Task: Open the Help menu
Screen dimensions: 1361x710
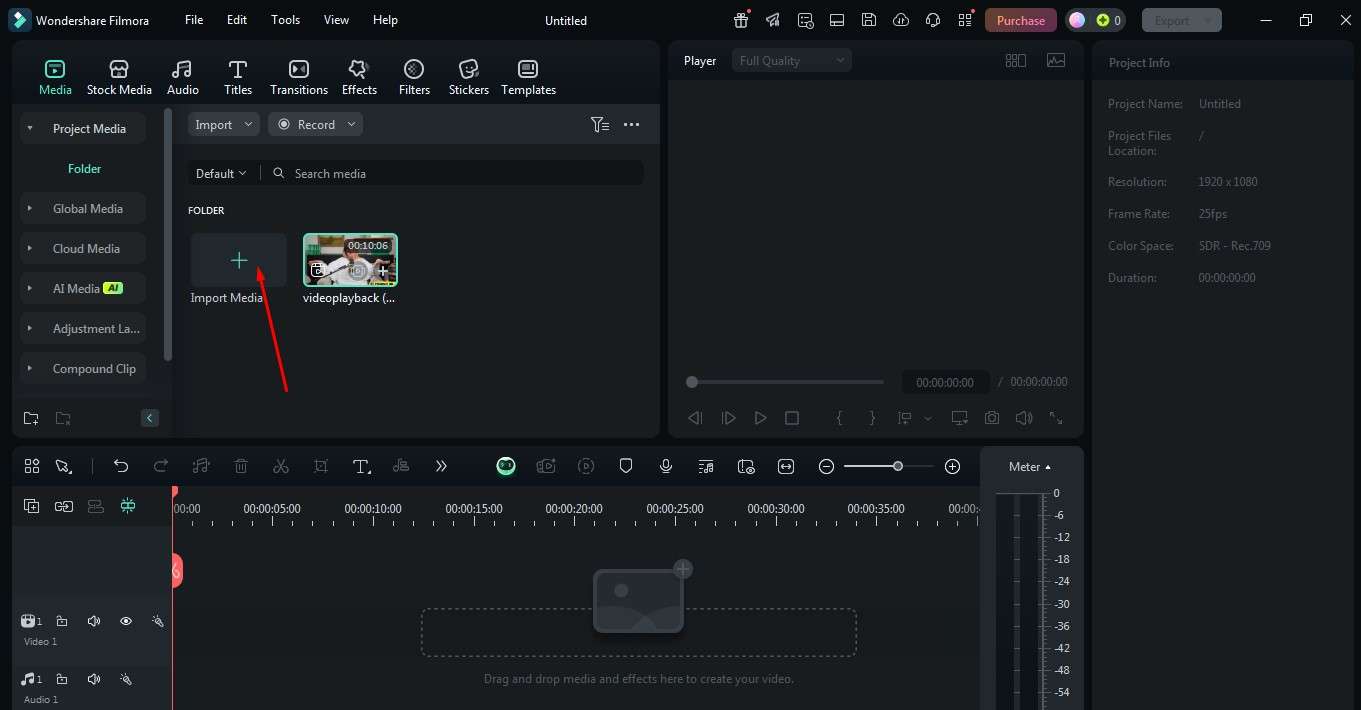Action: pyautogui.click(x=385, y=20)
